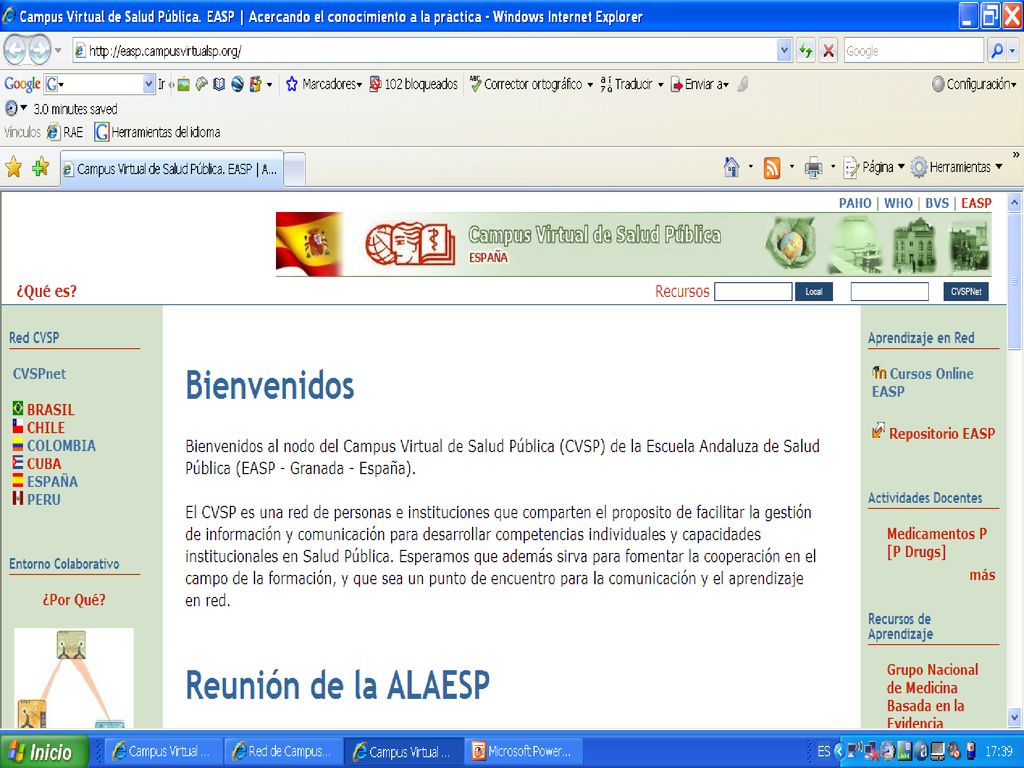Expand the Print button dropdown arrow

(833, 167)
